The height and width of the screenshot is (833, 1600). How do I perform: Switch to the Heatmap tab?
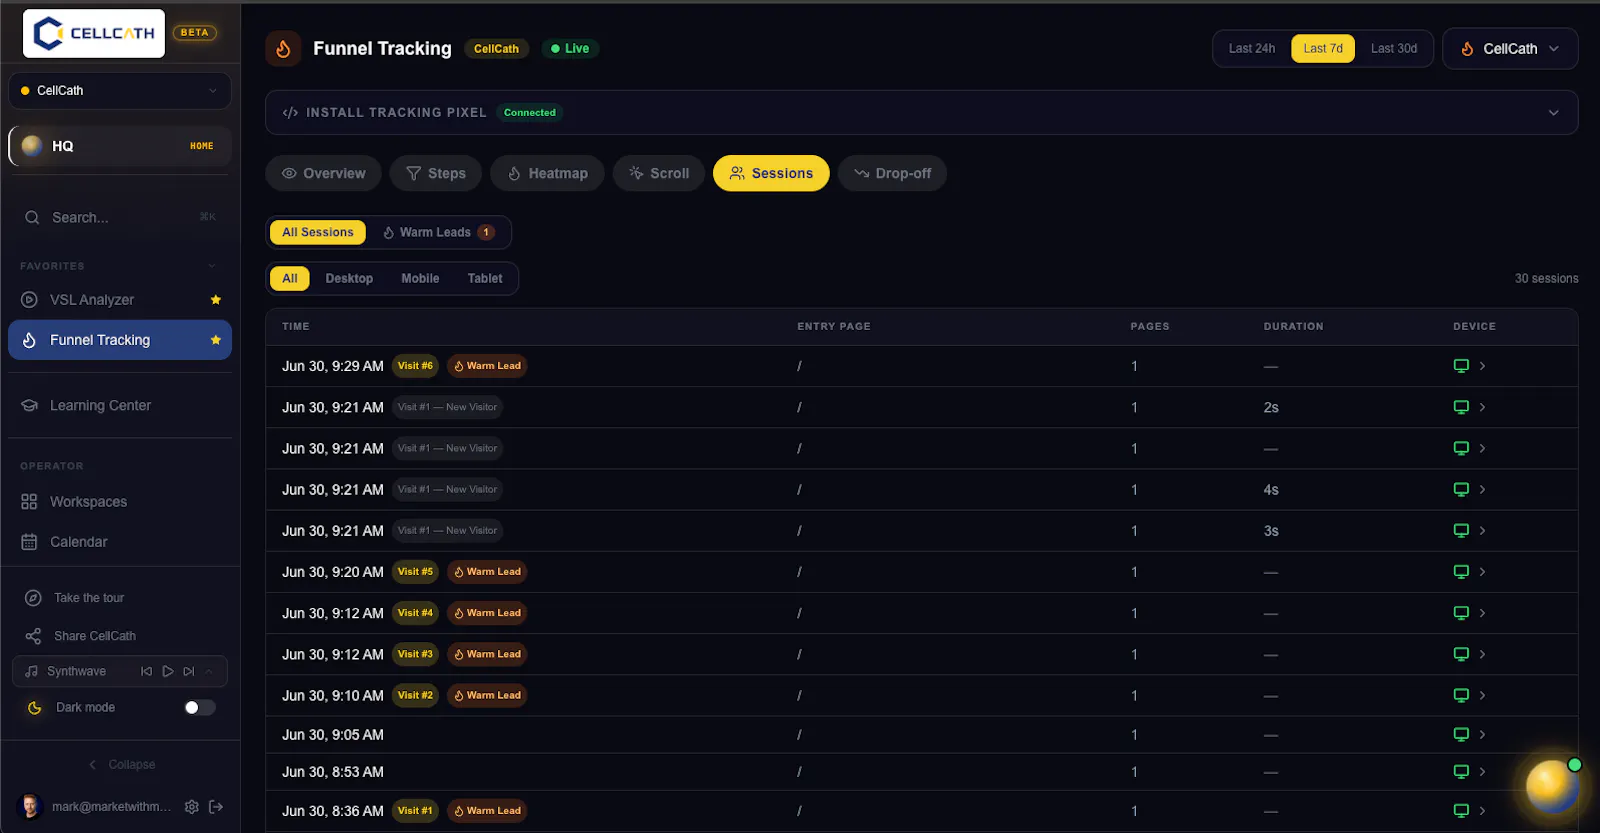point(547,173)
